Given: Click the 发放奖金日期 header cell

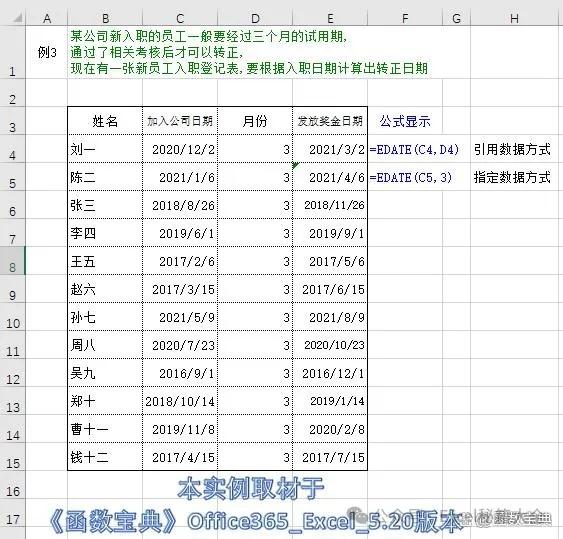Looking at the screenshot, I should [x=330, y=121].
